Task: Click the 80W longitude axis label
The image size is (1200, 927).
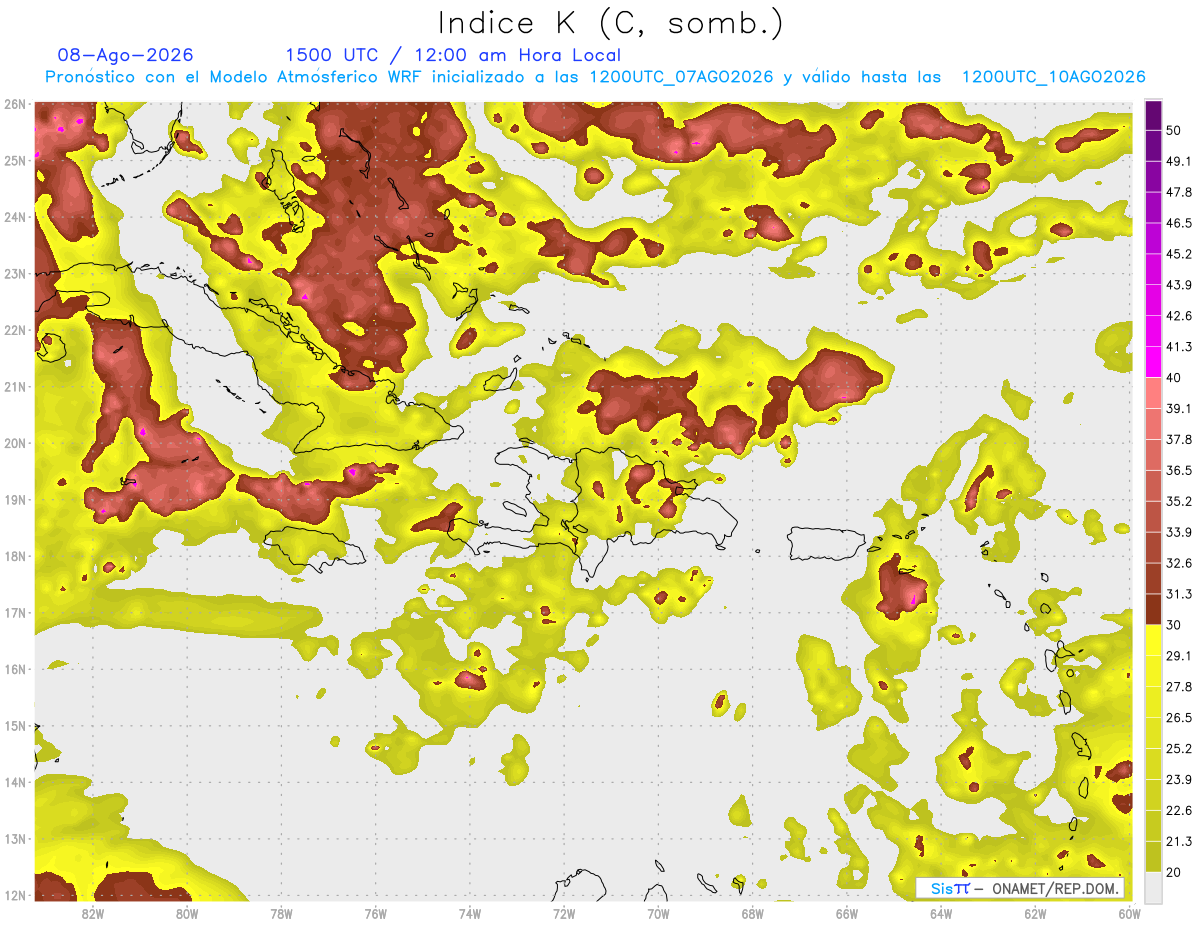Action: point(186,913)
